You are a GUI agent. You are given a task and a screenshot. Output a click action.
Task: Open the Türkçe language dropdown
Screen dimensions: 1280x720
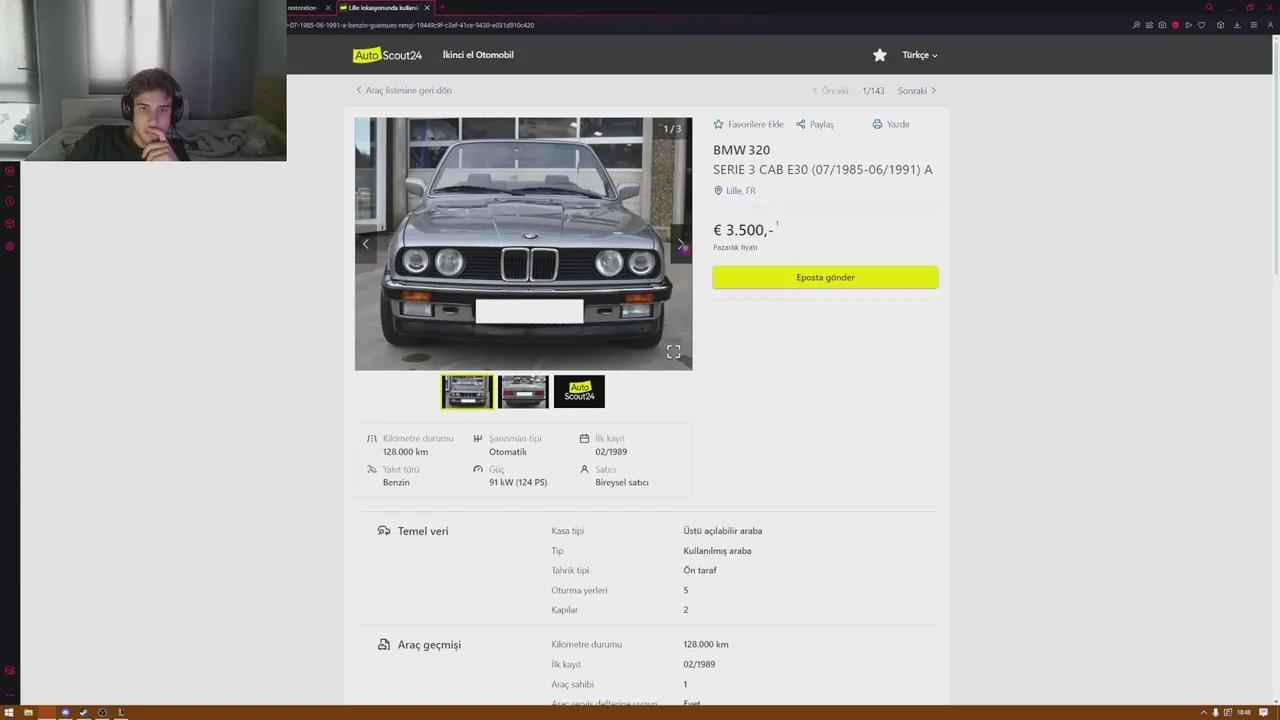pyautogui.click(x=920, y=55)
